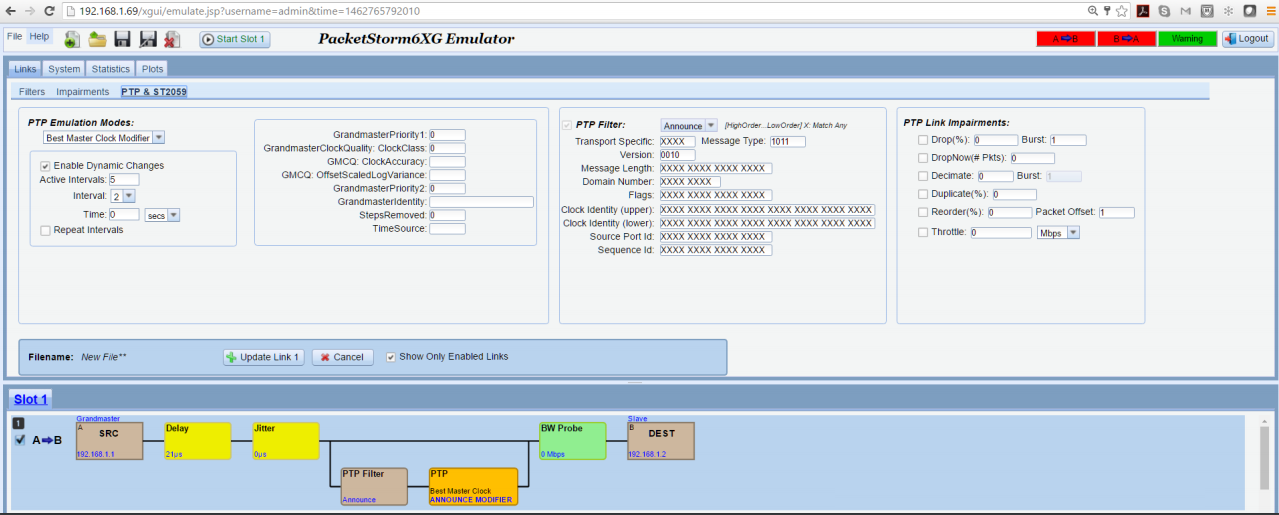
Task: Click the DEST Slave block
Action: click(x=660, y=441)
